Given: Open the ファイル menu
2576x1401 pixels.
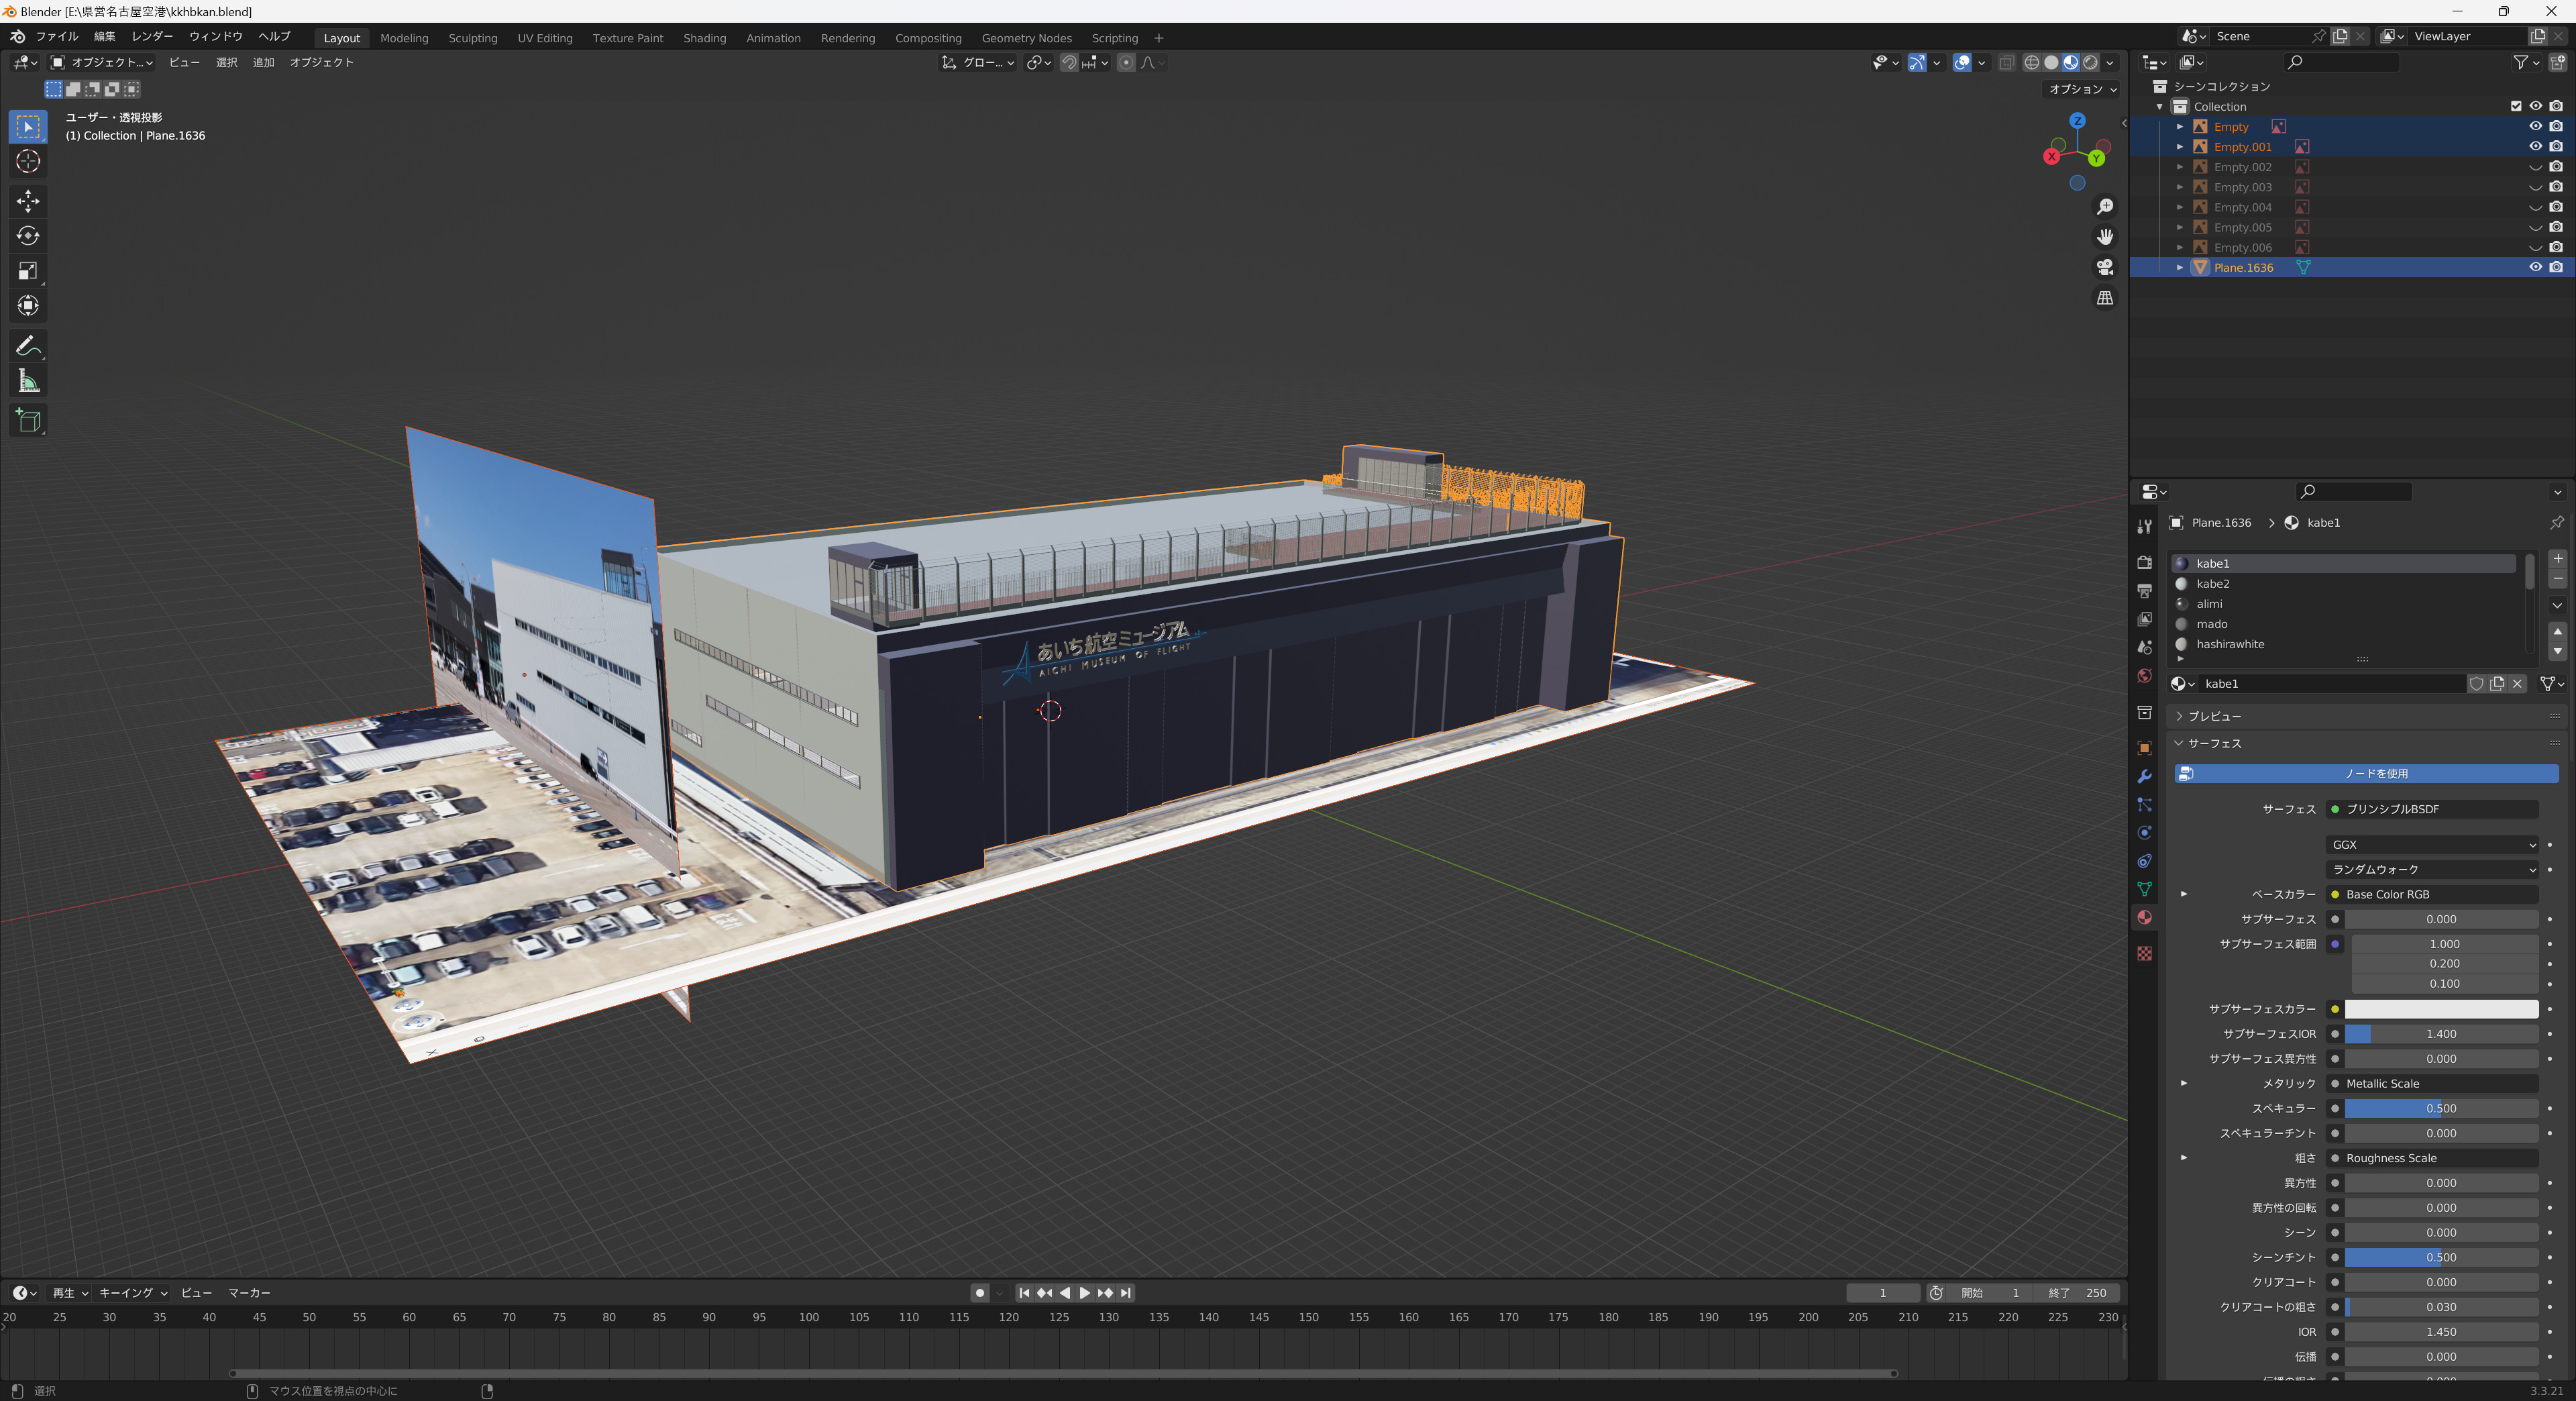Looking at the screenshot, I should pos(57,36).
